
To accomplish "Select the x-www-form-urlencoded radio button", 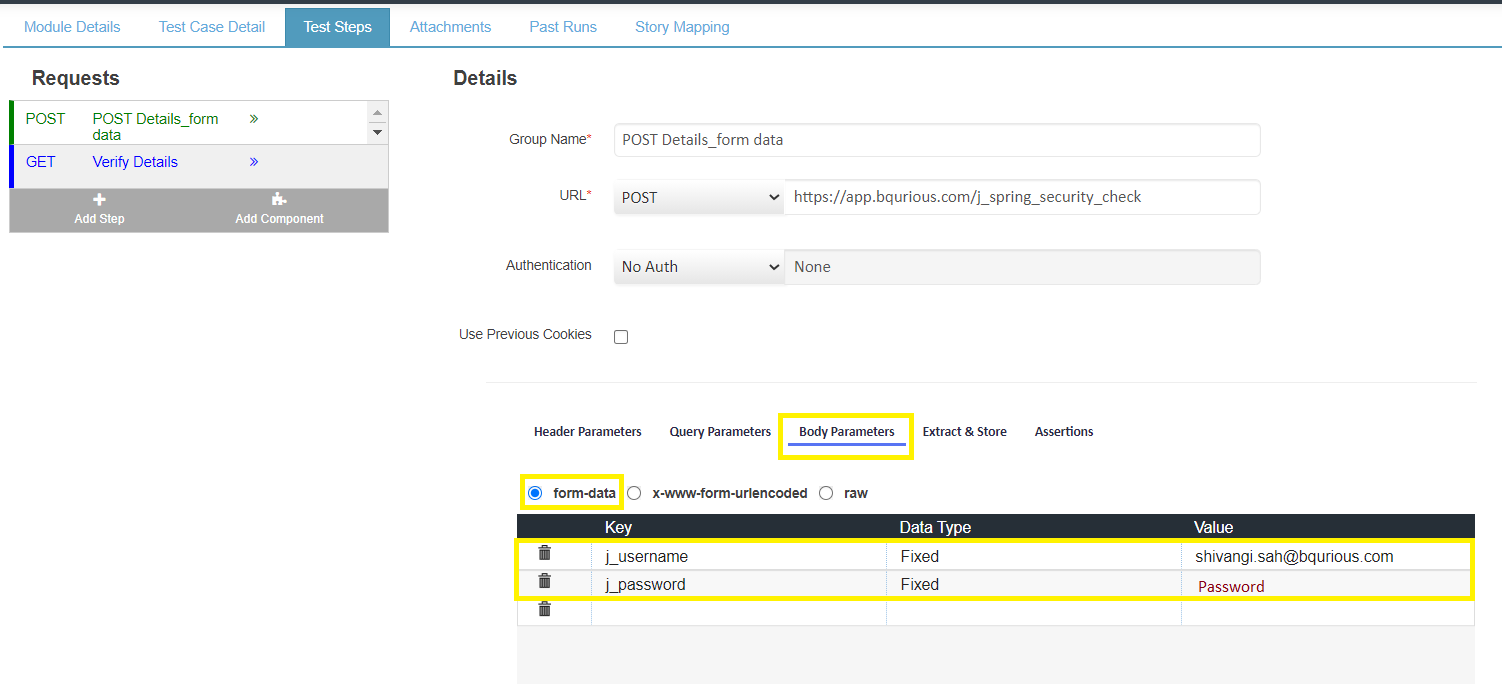I will pyautogui.click(x=634, y=493).
